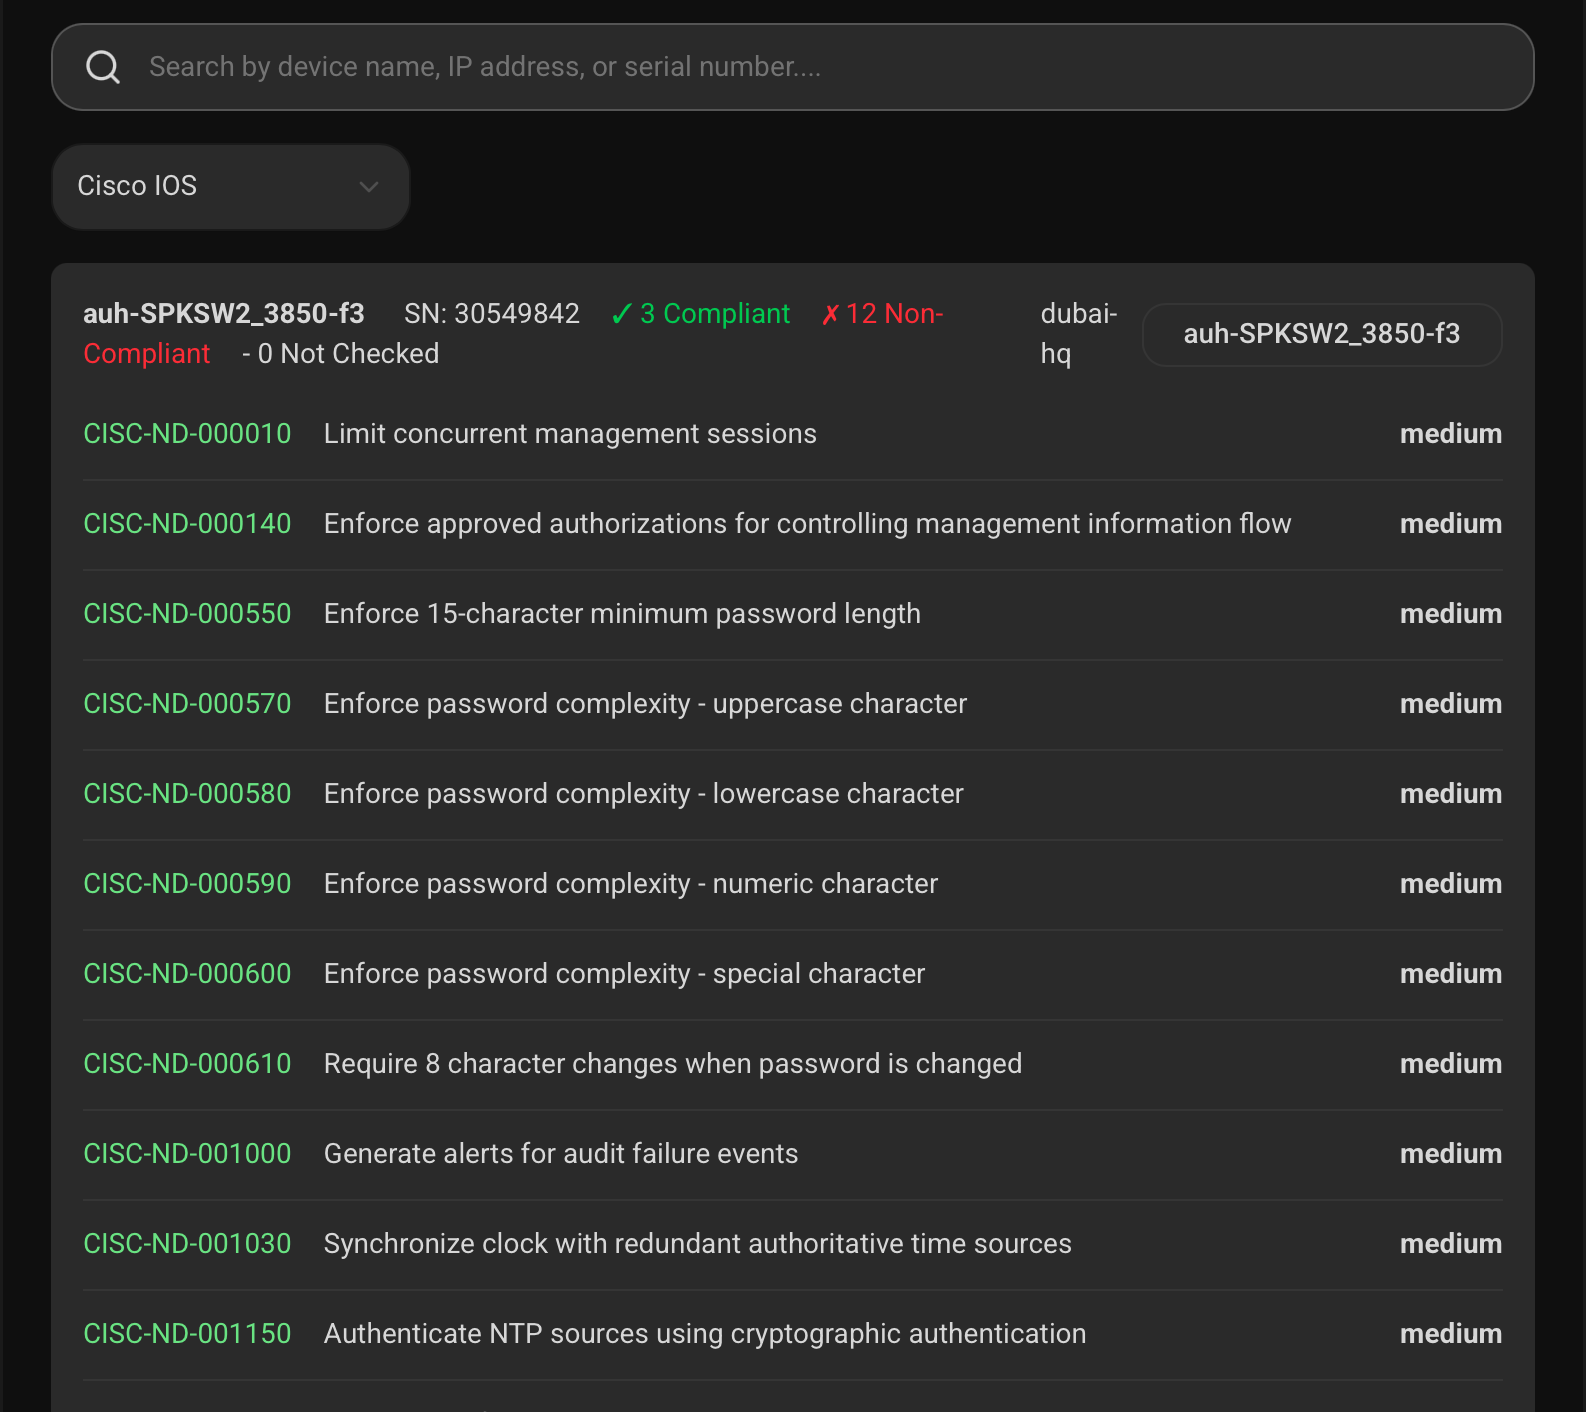
Task: Select 'Enforce approved authorizations' description text
Action: click(x=807, y=524)
